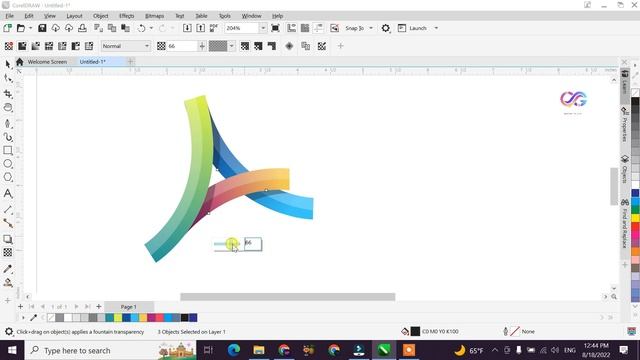Open the document palette flyout arrow
This screenshot has width=640, height=360.
coord(23,318)
